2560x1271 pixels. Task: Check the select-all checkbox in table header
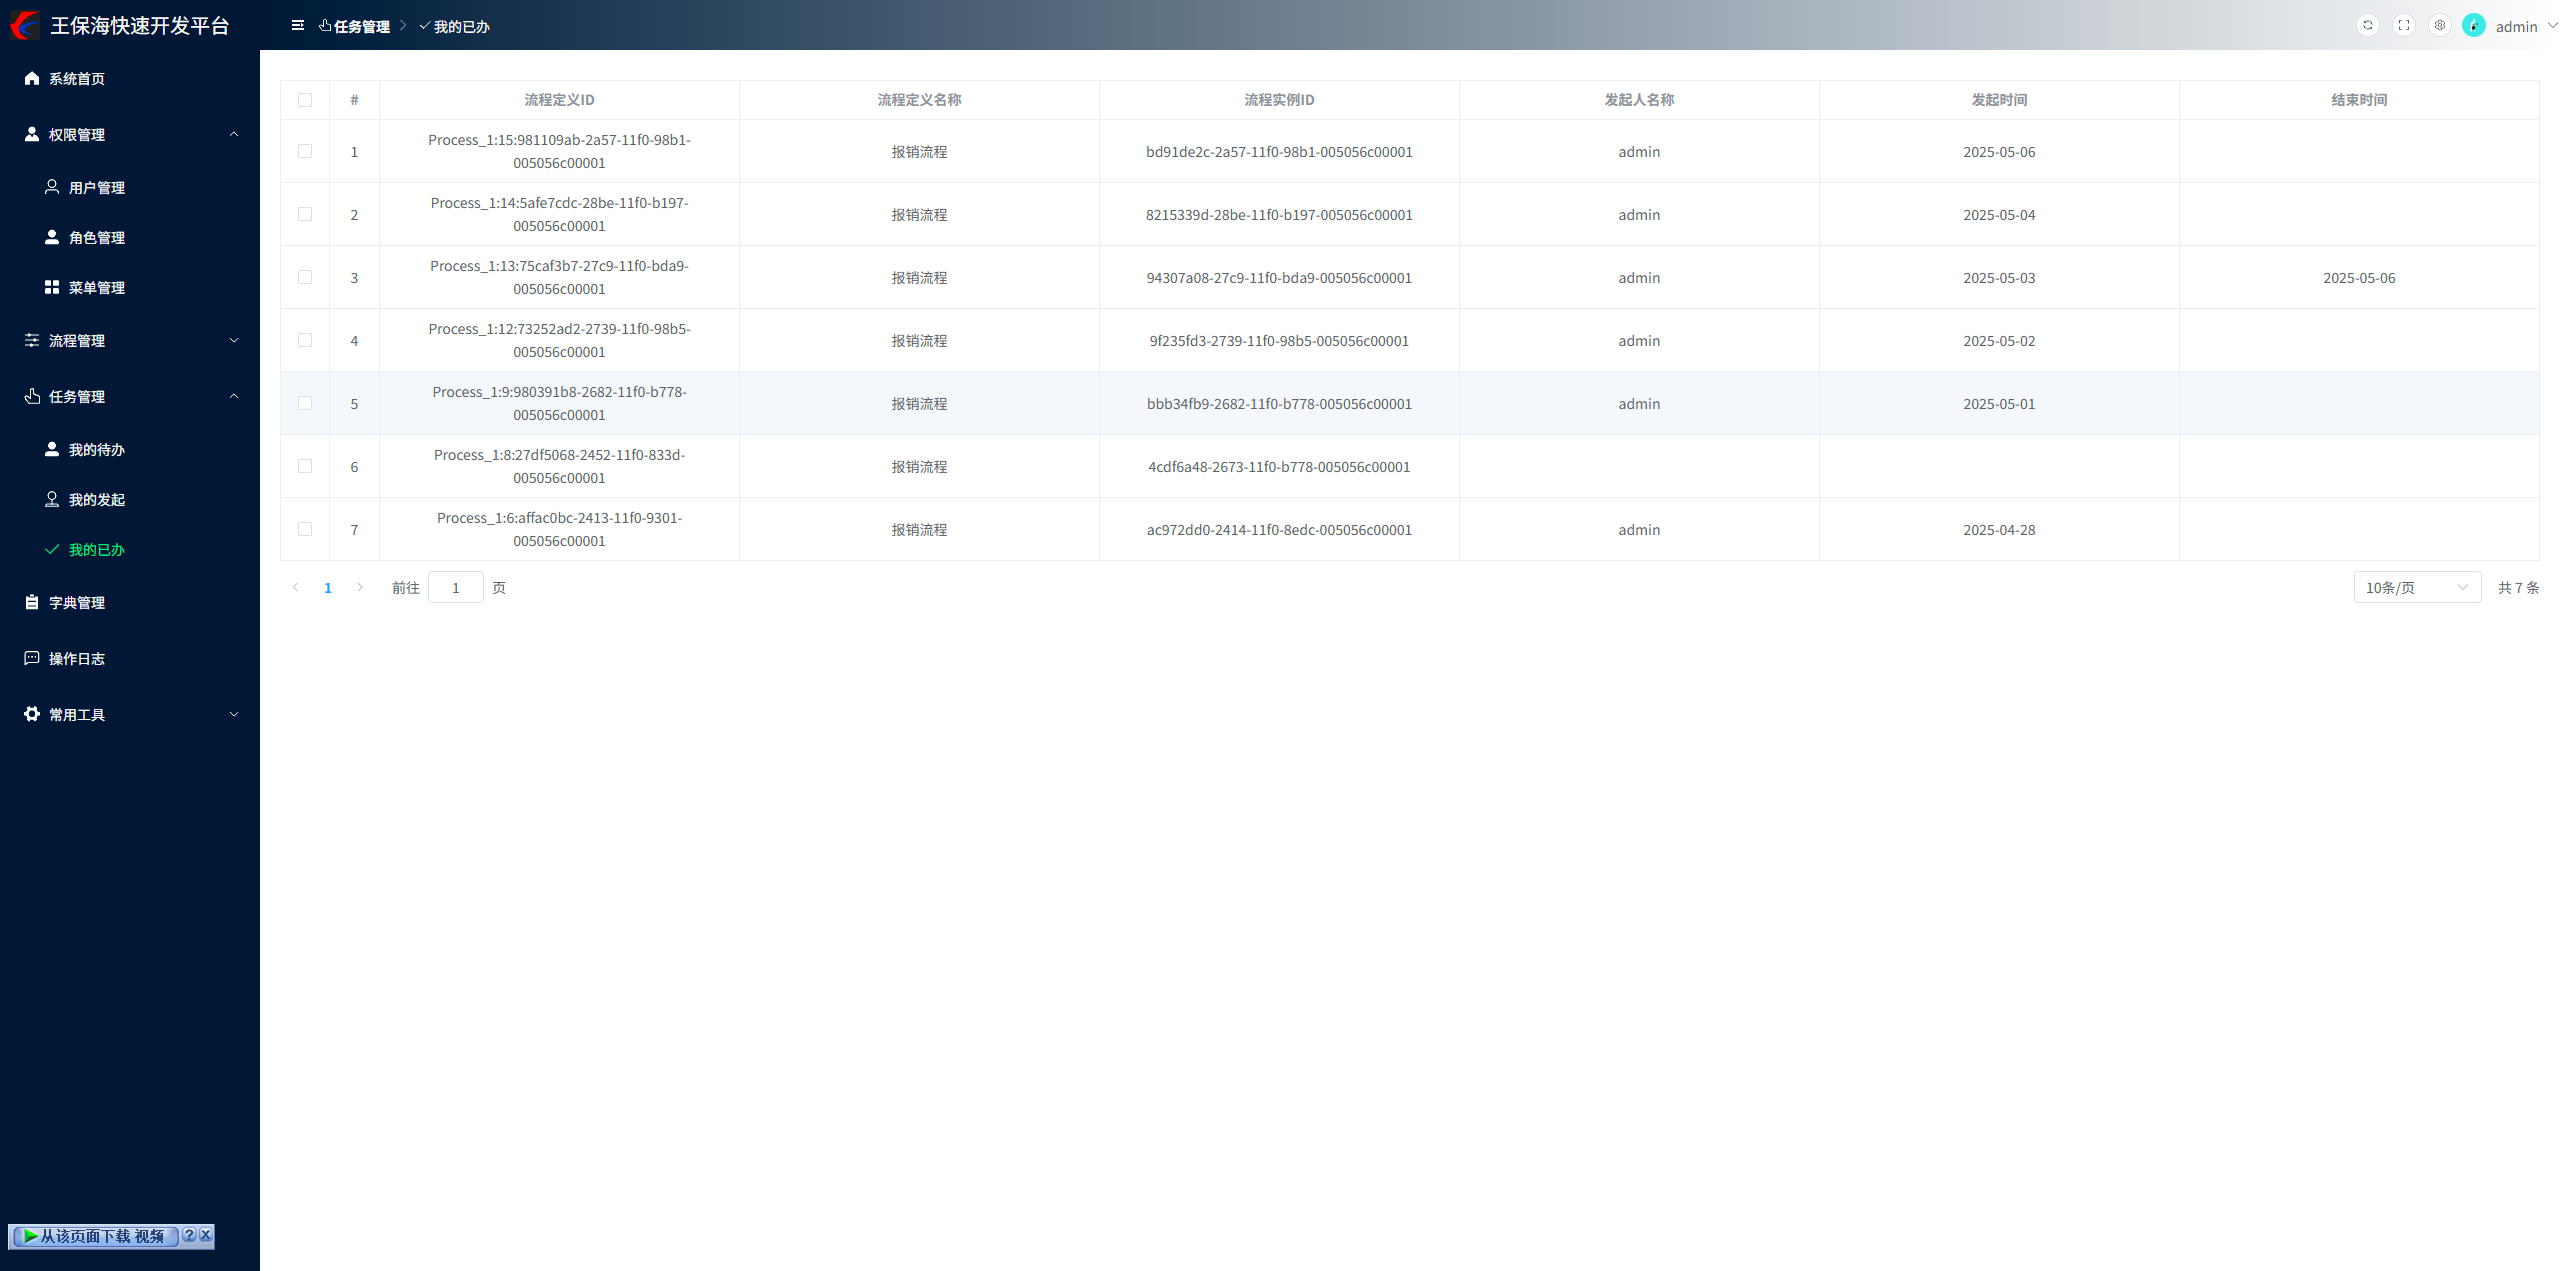coord(305,100)
